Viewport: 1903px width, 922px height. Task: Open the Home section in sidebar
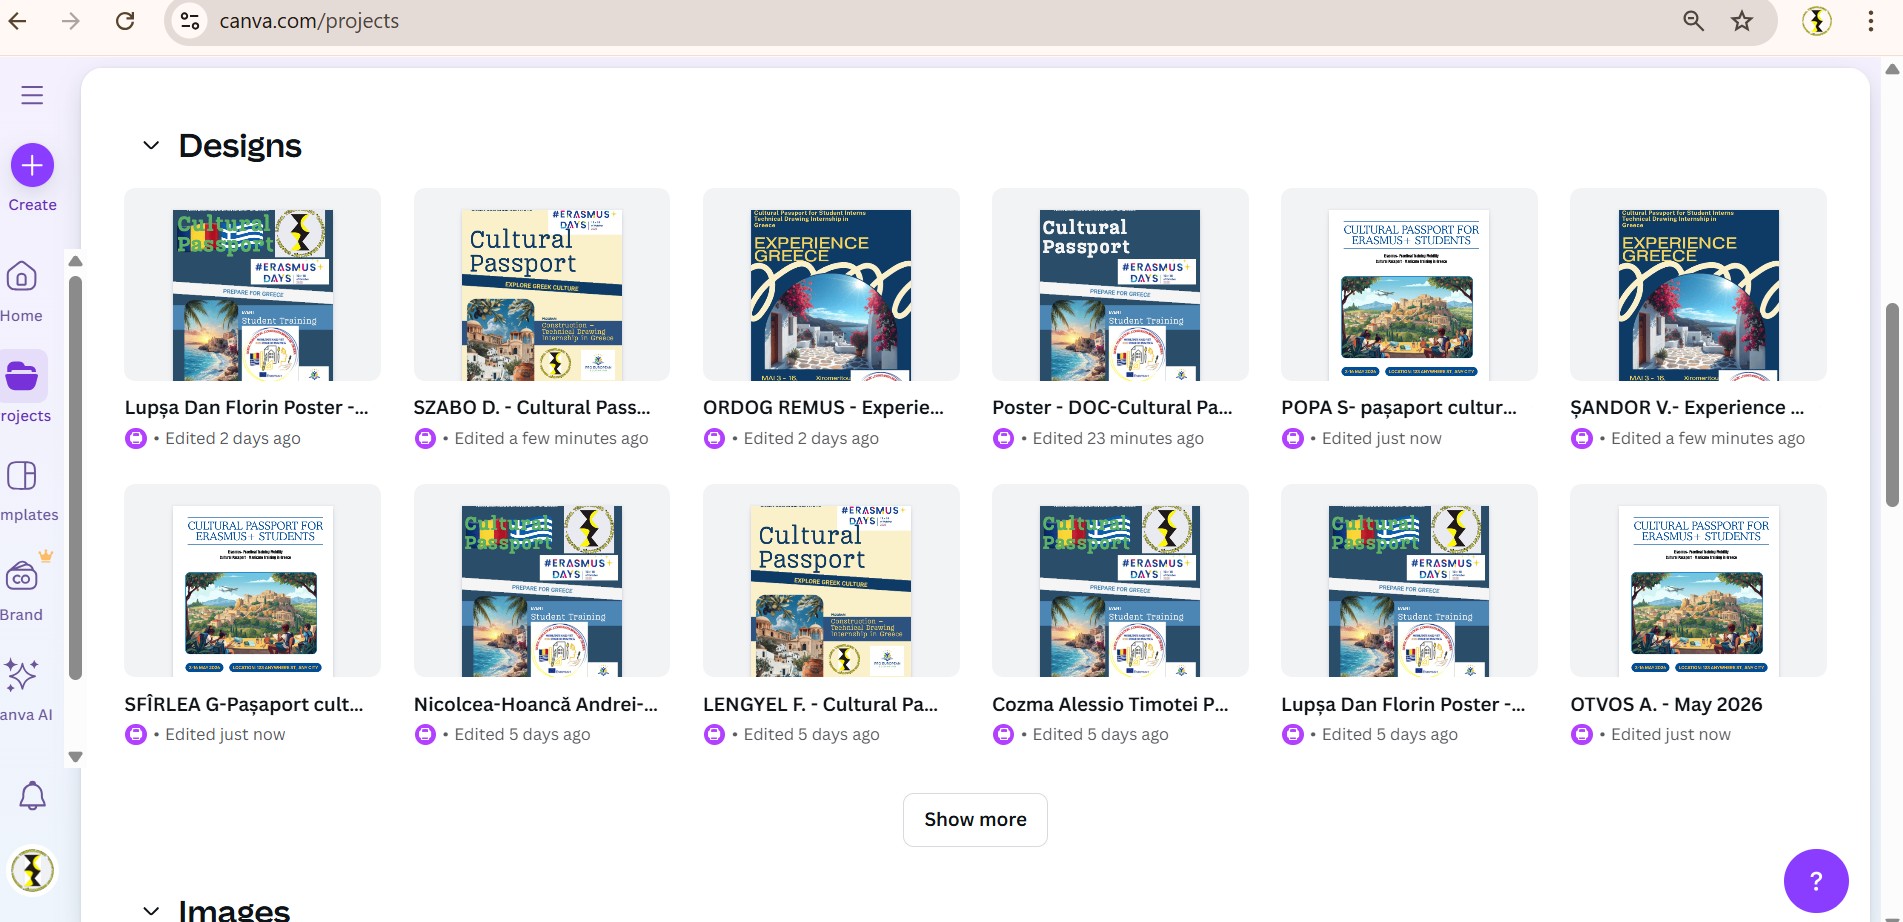coord(22,278)
